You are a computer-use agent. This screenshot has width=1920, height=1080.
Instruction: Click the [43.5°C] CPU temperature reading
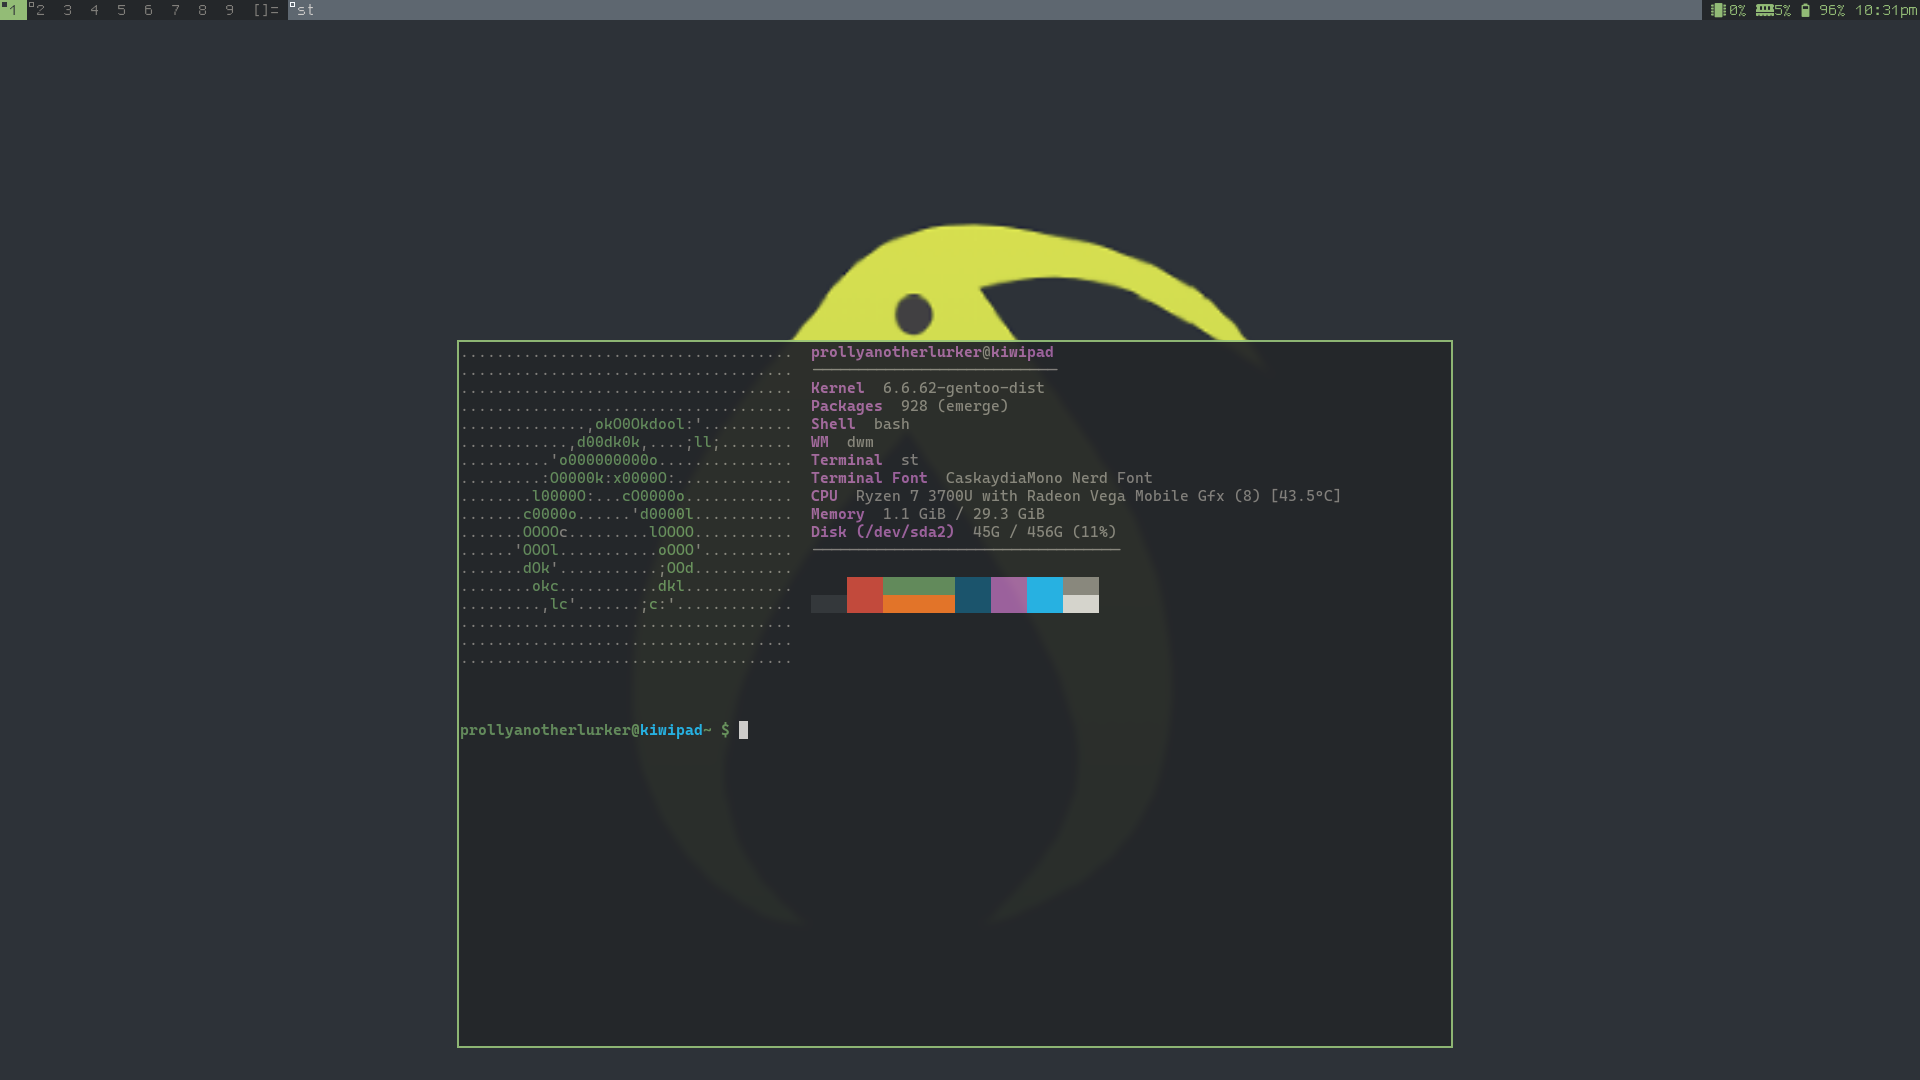point(1306,496)
